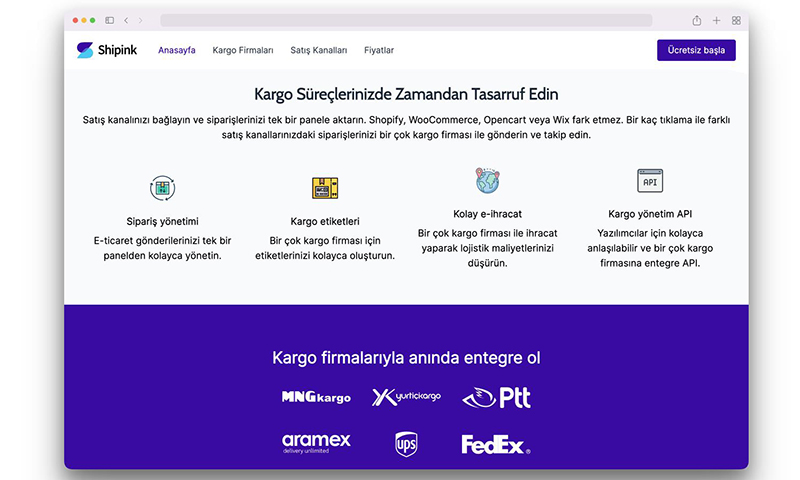The width and height of the screenshot is (800, 480).
Task: Click the Yazılımcılar için kolayca anlaşılabilir description
Action: point(650,248)
